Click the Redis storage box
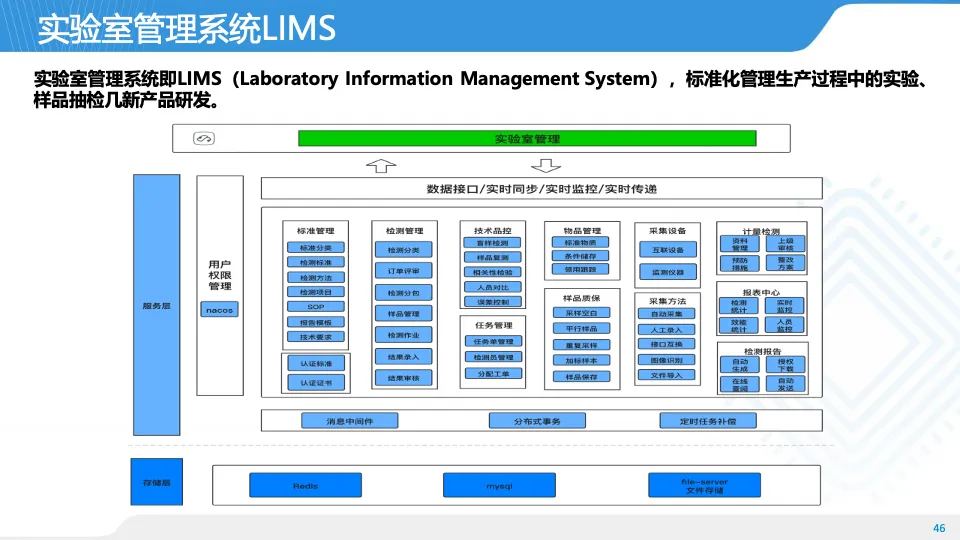This screenshot has height=540, width=960. pyautogui.click(x=306, y=485)
